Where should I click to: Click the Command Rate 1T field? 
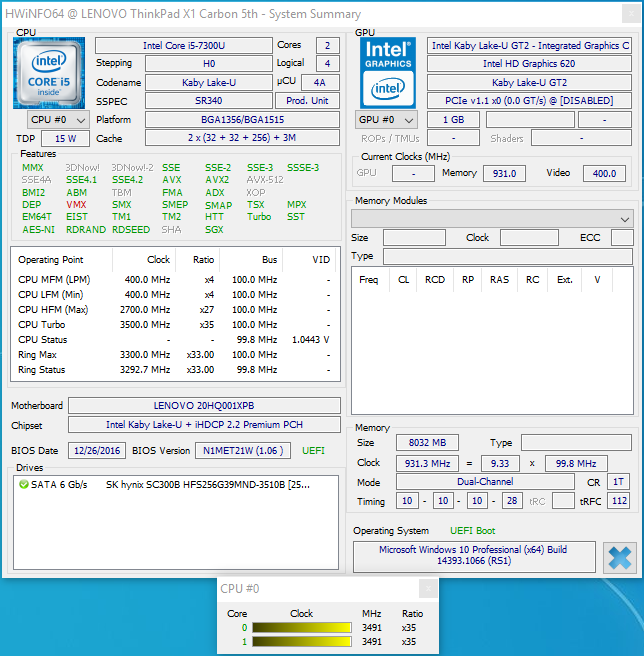618,482
